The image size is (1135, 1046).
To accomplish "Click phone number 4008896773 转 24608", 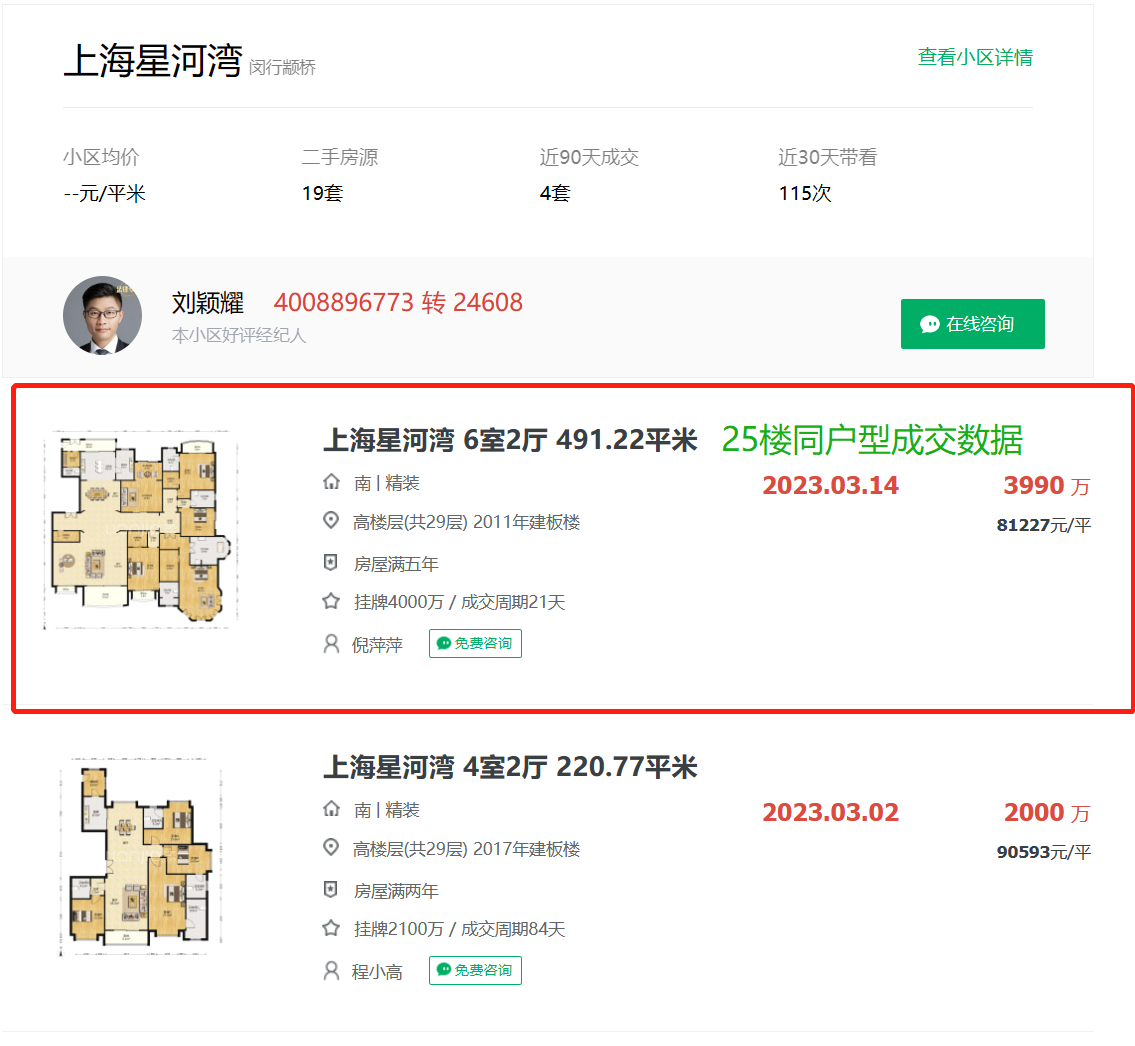I will pos(398,303).
